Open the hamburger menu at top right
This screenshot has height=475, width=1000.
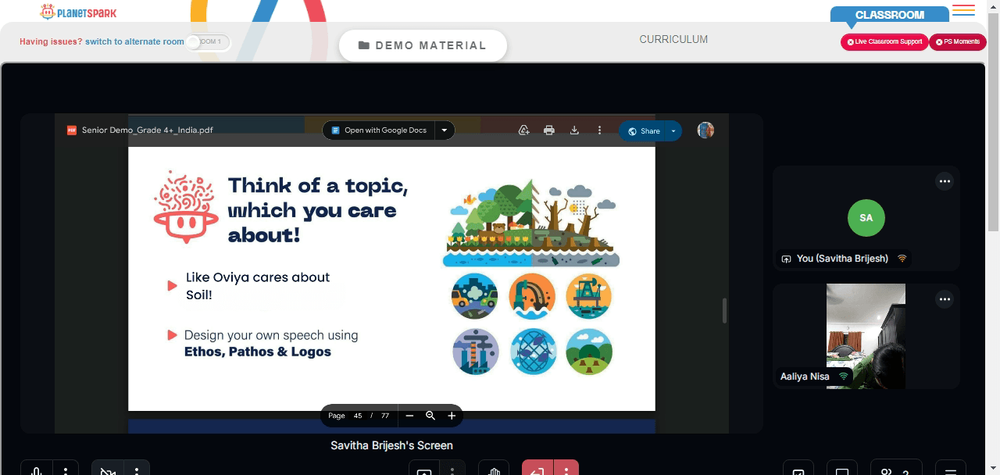963,10
